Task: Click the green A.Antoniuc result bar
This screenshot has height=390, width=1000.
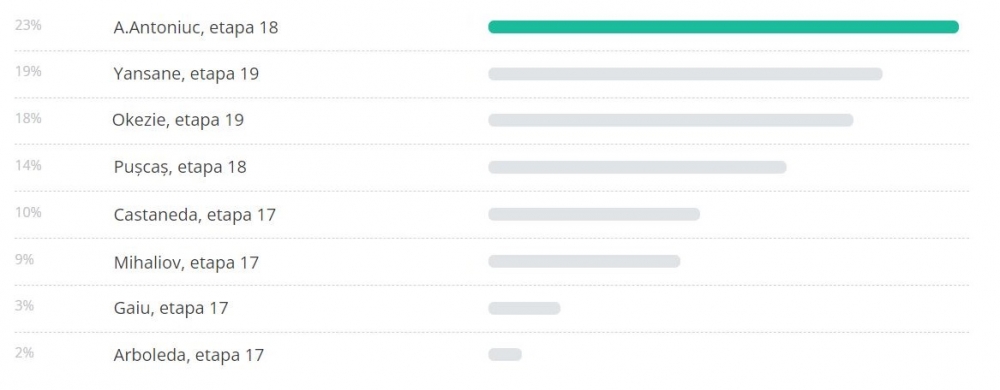Action: pos(724,27)
